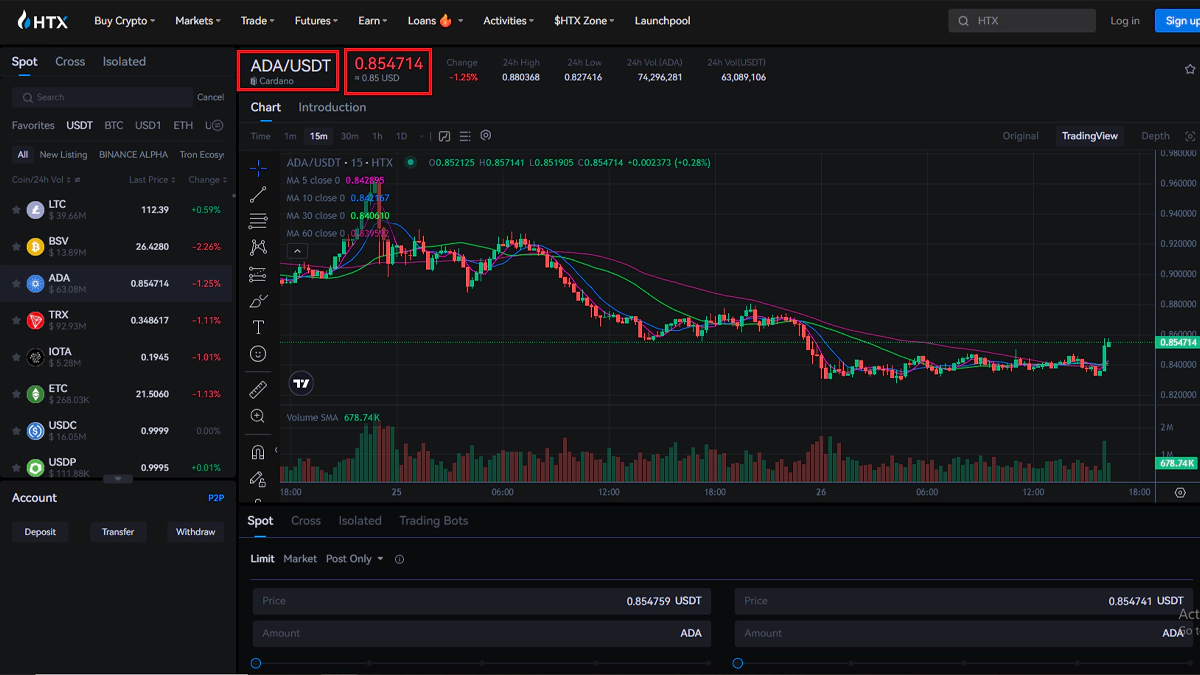This screenshot has width=1200, height=675.
Task: Open chart settings hexagon icon
Action: tap(486, 136)
